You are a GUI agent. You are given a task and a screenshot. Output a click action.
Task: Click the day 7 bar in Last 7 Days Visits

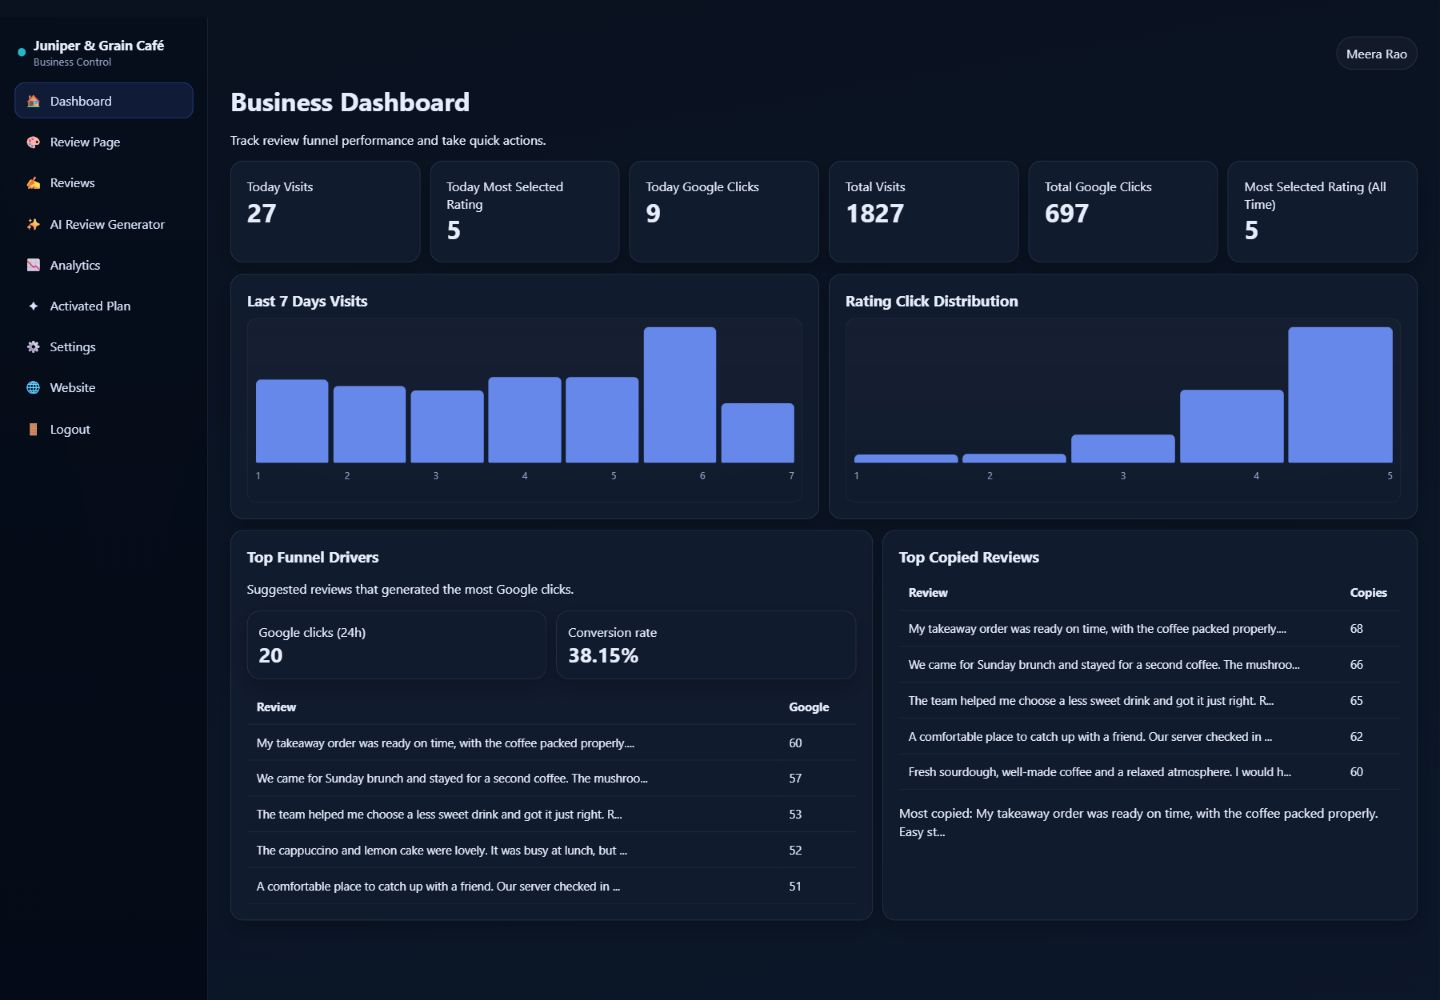click(x=758, y=433)
